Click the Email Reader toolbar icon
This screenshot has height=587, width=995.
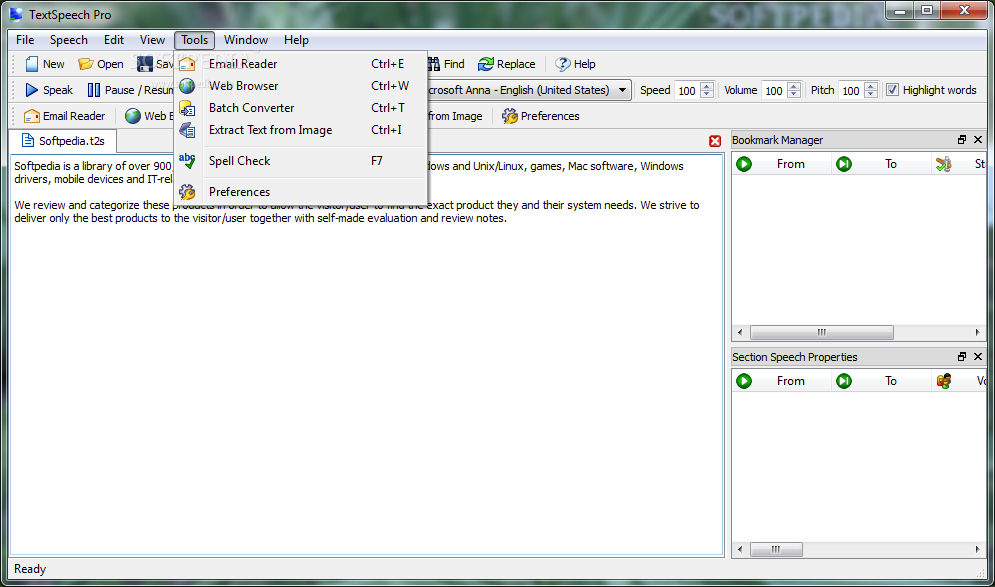[x=32, y=116]
